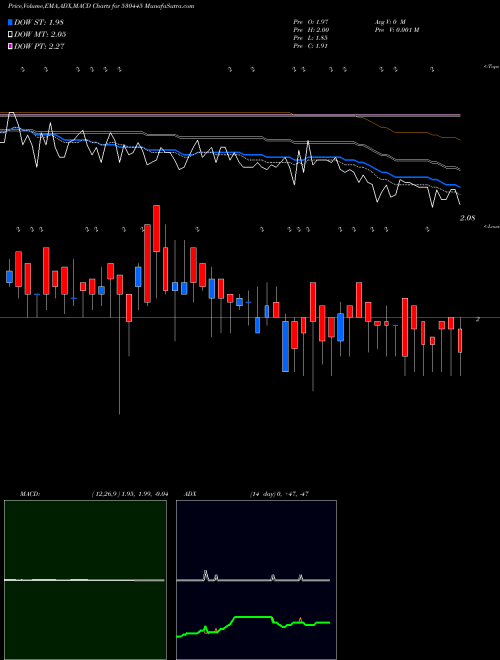Click the 'Pre O: 1.97' value
Viewport: 500px width, 660px height.
[x=311, y=21]
